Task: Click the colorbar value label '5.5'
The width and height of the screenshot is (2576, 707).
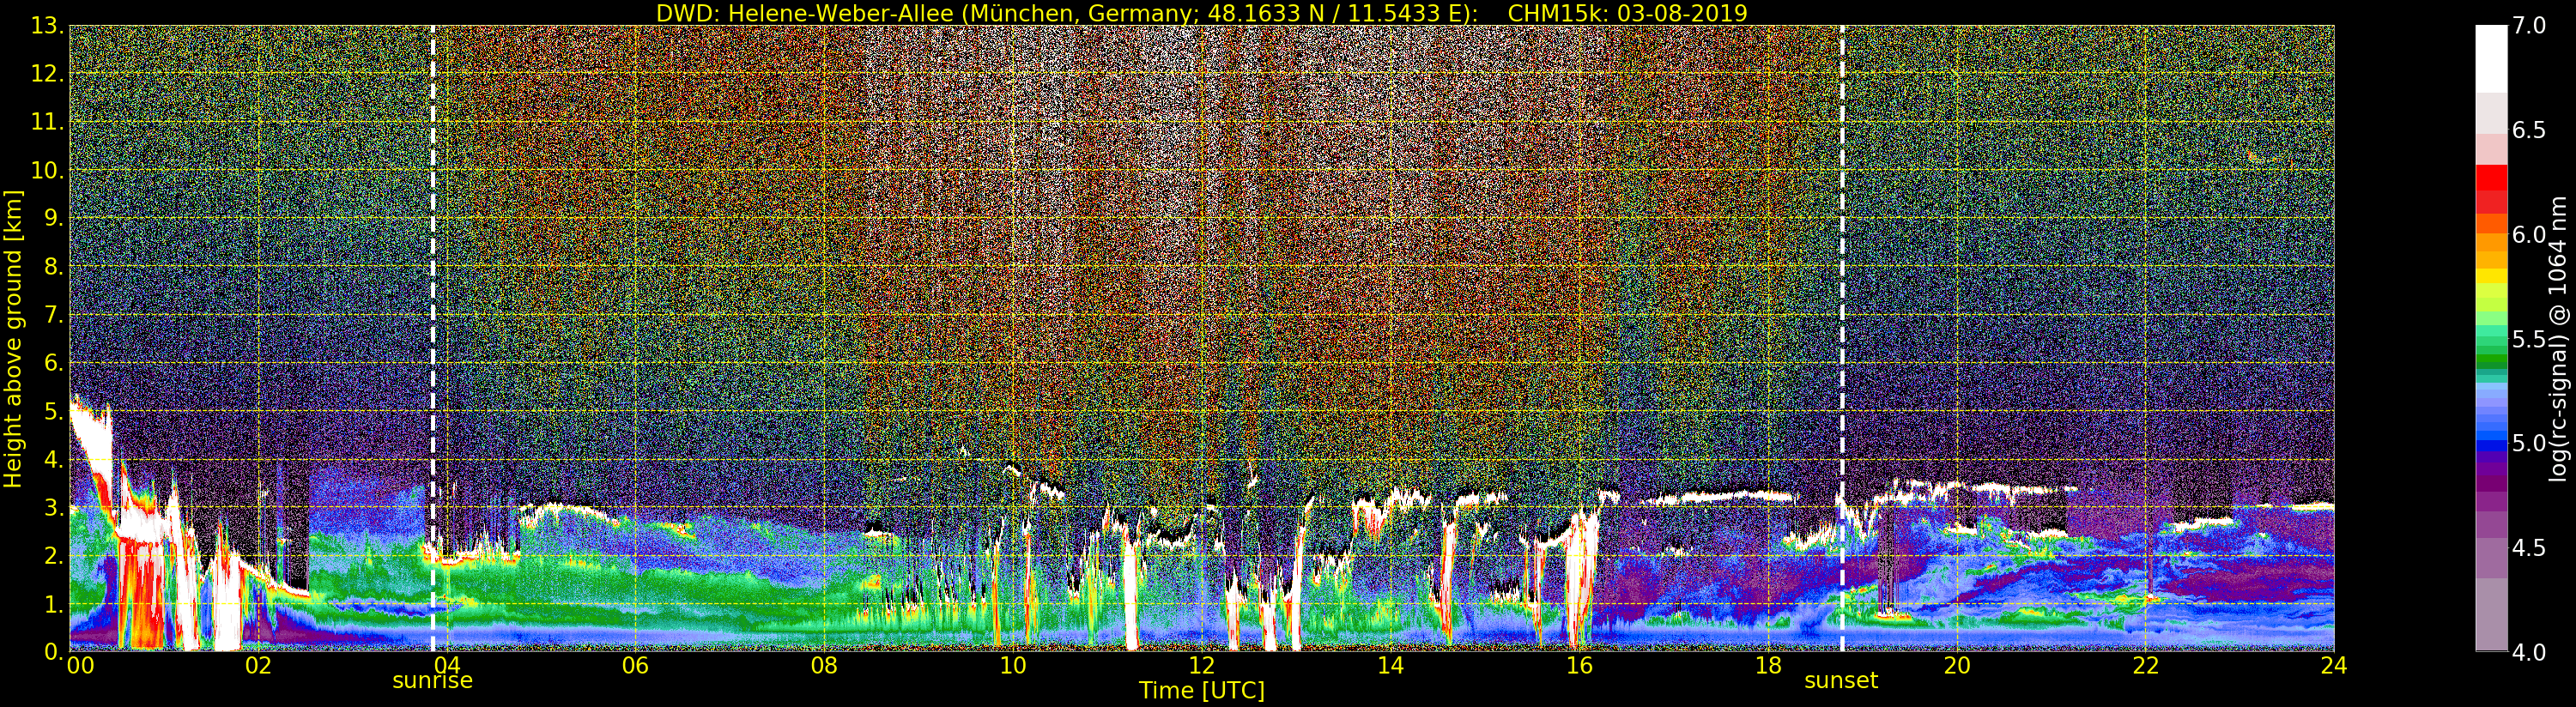Action: pyautogui.click(x=2529, y=339)
